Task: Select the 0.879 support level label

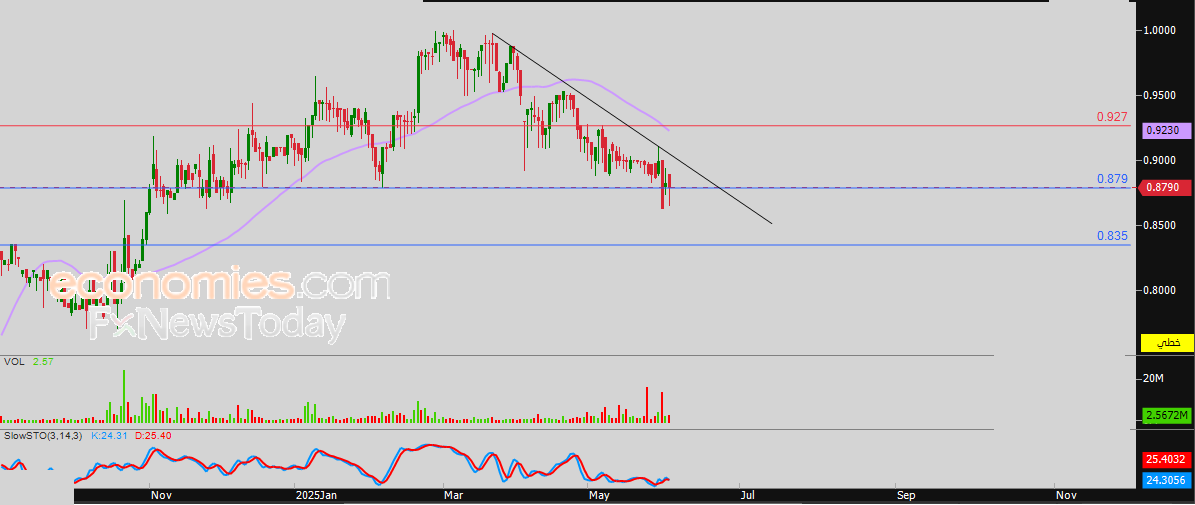Action: click(x=1112, y=179)
